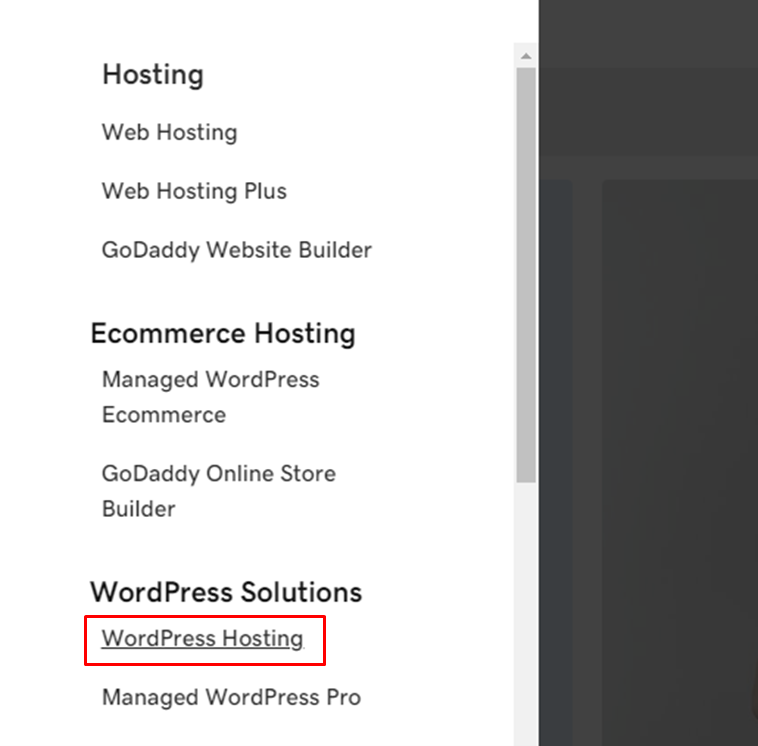Click the menu's vertical scrollbar thumb
This screenshot has height=746, width=758.
[x=526, y=275]
